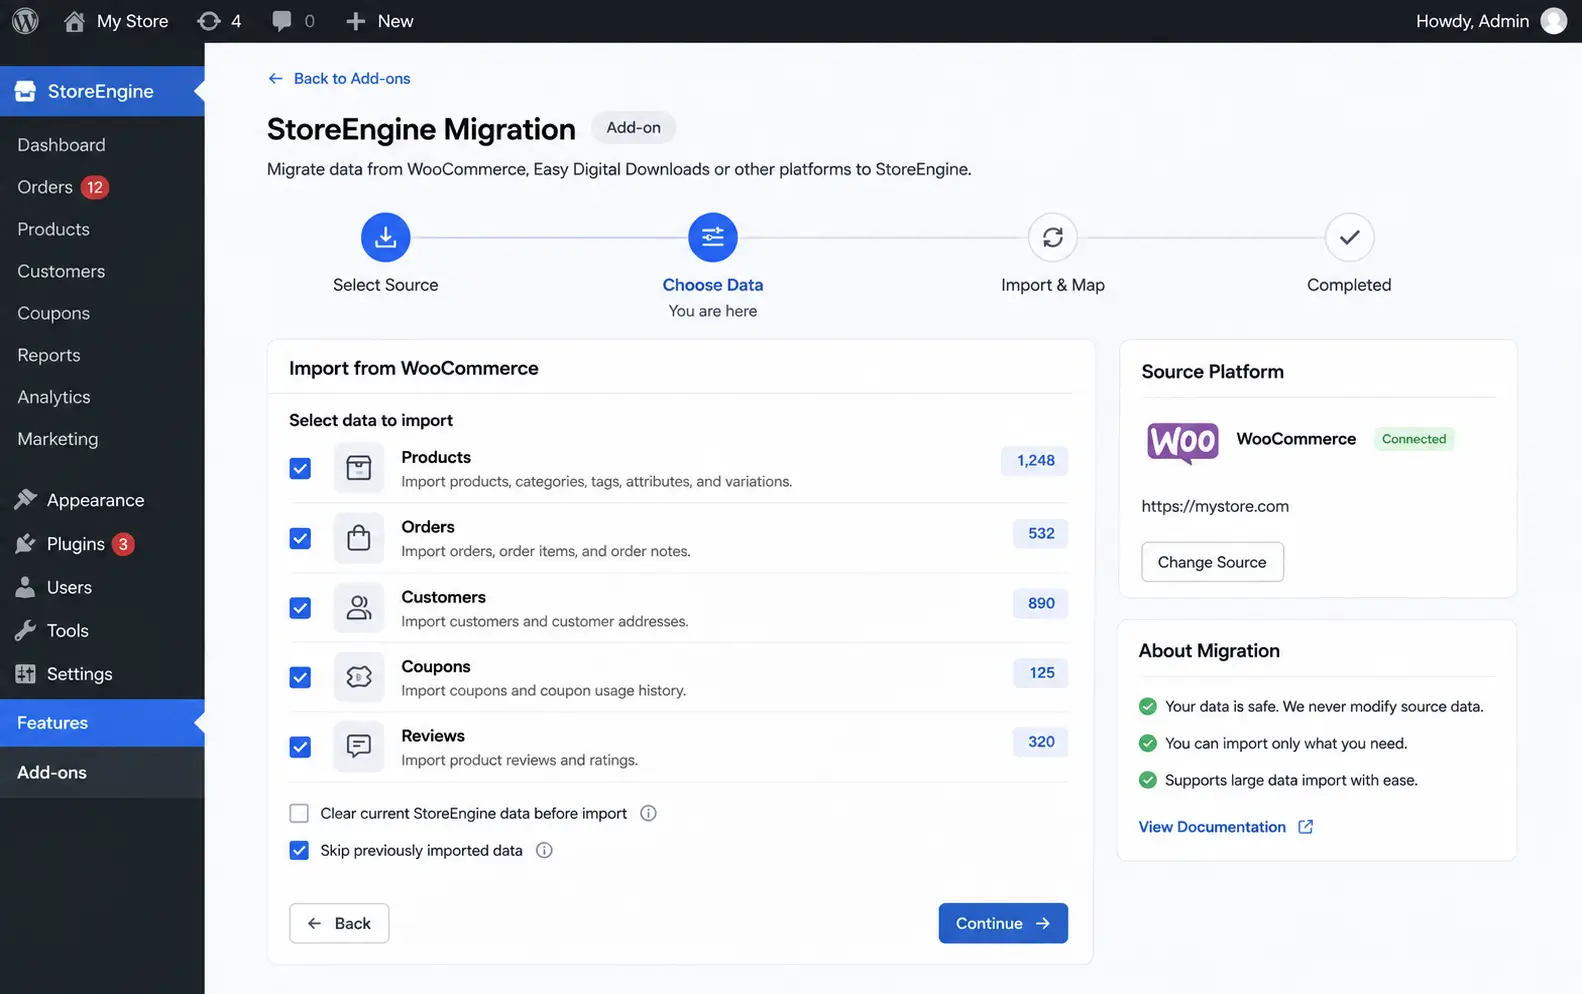Click the Connected status badge
Image resolution: width=1582 pixels, height=994 pixels.
pyautogui.click(x=1414, y=439)
